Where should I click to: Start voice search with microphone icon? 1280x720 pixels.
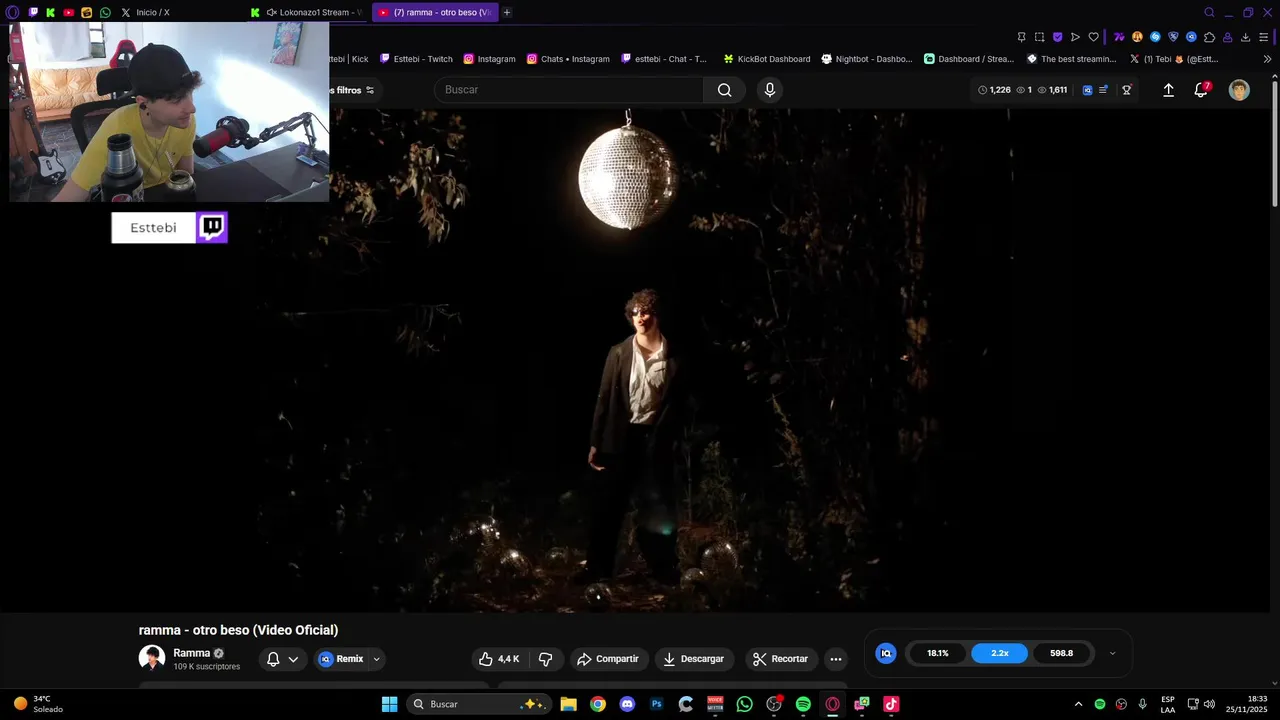coord(769,90)
